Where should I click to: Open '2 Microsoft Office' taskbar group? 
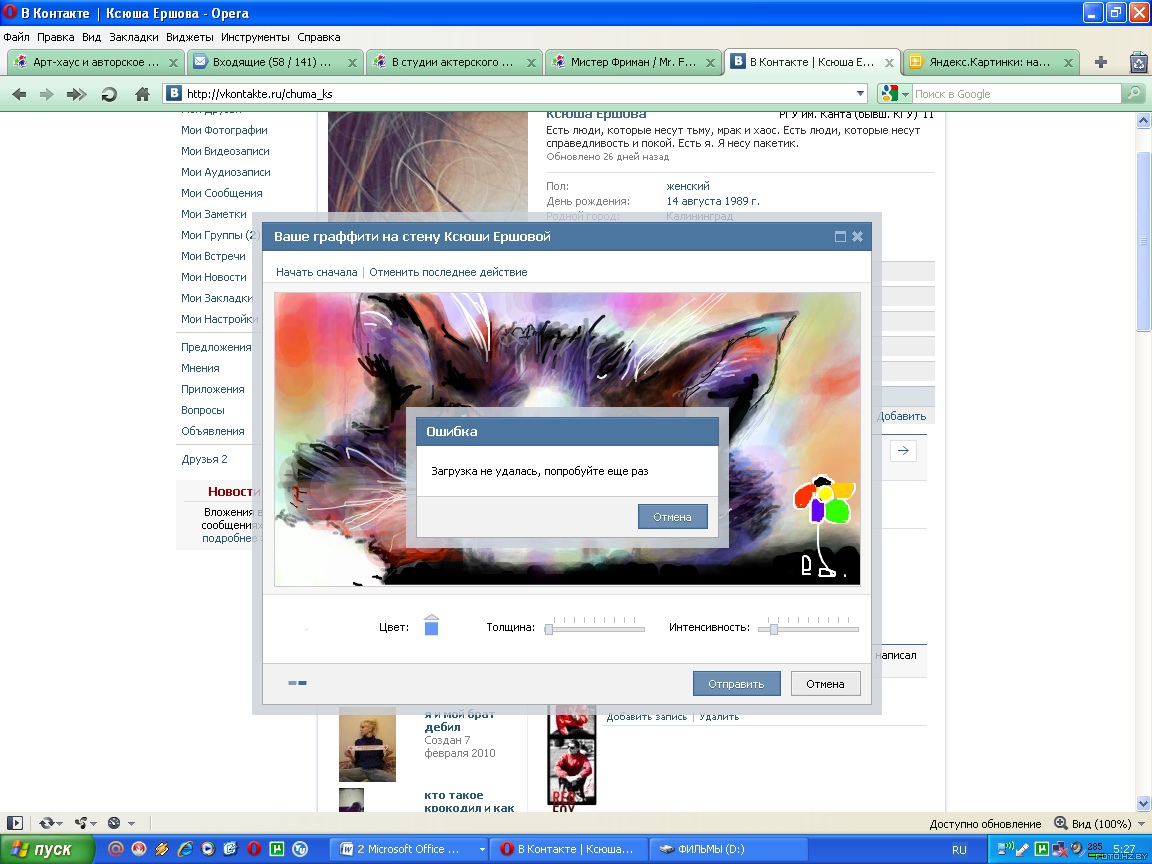coord(408,849)
